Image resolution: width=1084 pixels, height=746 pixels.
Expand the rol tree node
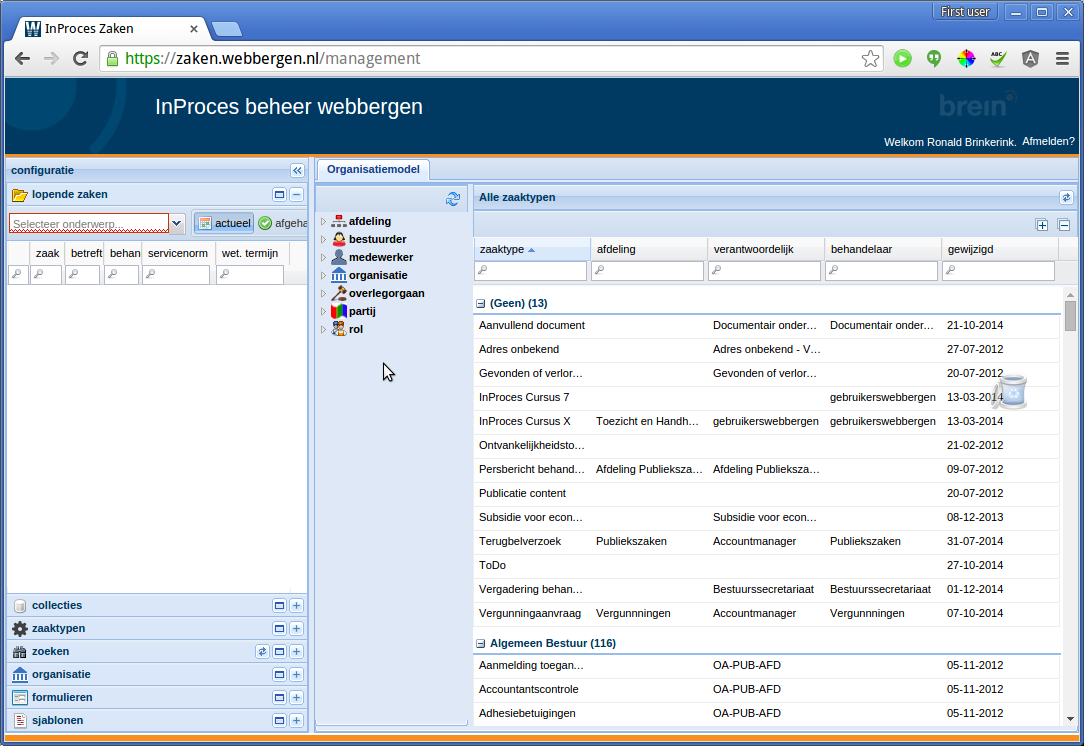pyautogui.click(x=323, y=329)
